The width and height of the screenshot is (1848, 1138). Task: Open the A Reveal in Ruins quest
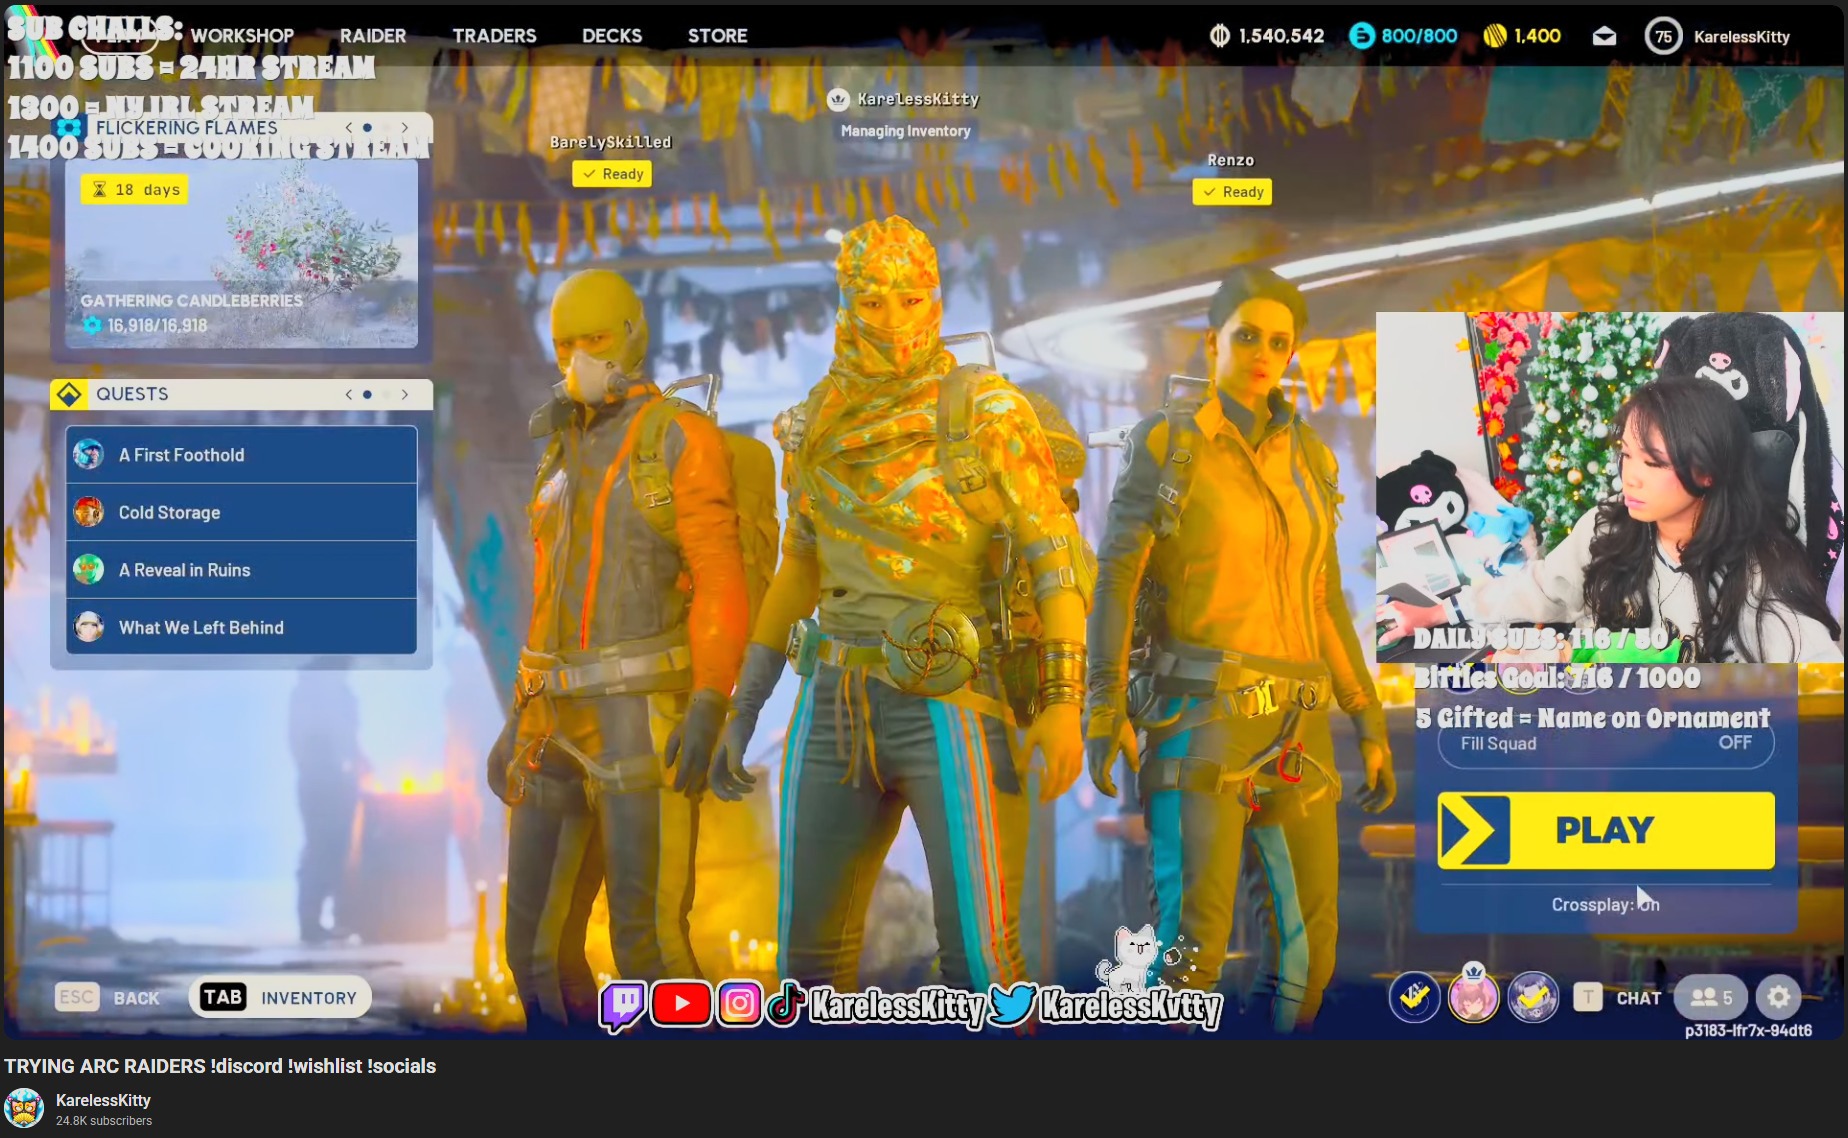241,570
